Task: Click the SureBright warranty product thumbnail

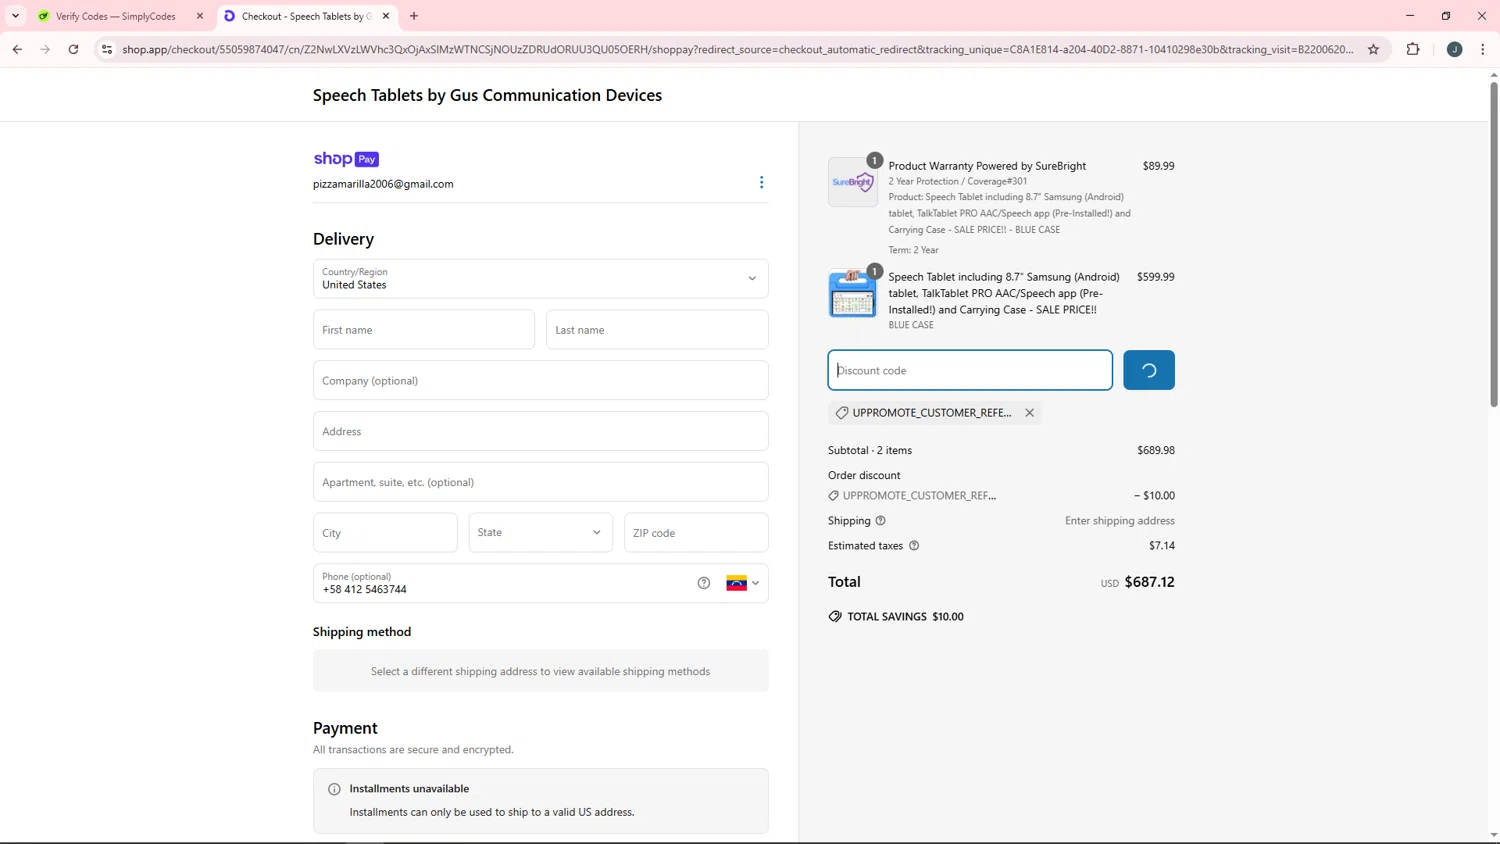Action: click(x=853, y=182)
